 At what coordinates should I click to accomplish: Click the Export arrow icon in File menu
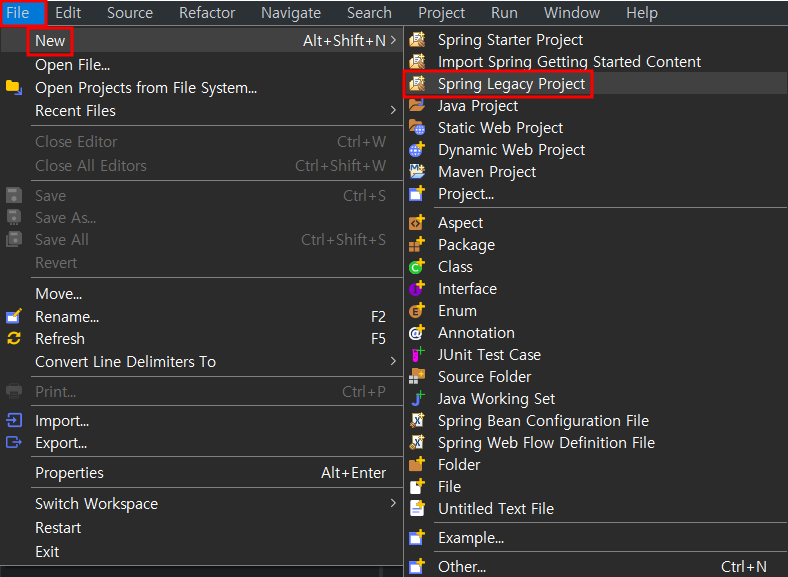14,442
